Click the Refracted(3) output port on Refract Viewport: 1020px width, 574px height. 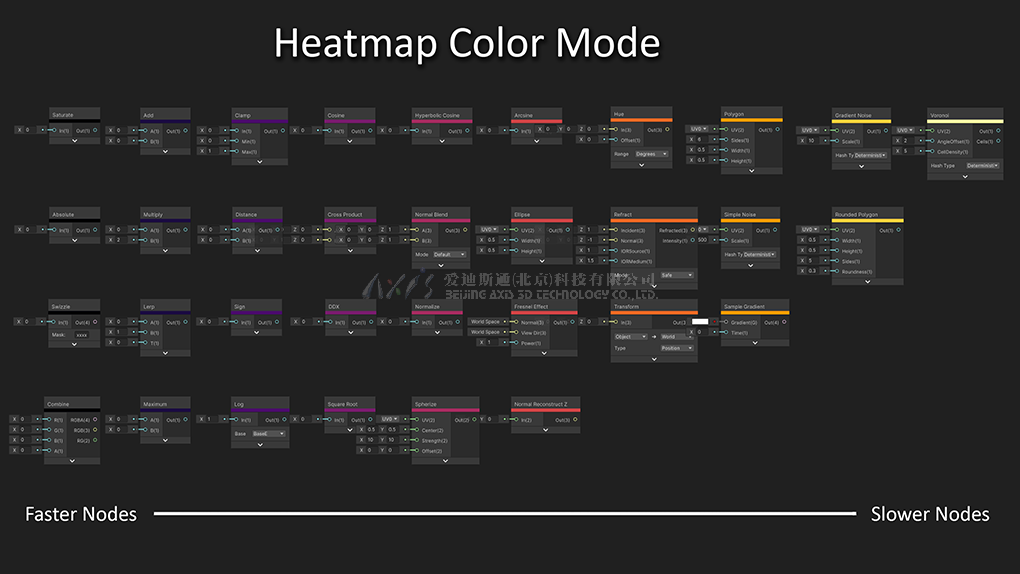693,230
